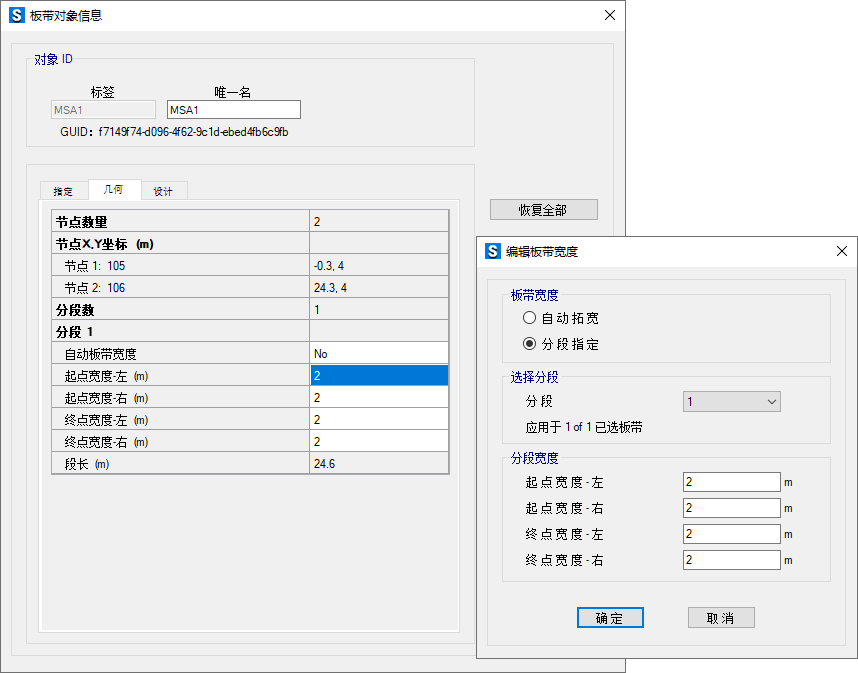Click the 唯一名 text field
This screenshot has height=673, width=858.
coord(234,110)
